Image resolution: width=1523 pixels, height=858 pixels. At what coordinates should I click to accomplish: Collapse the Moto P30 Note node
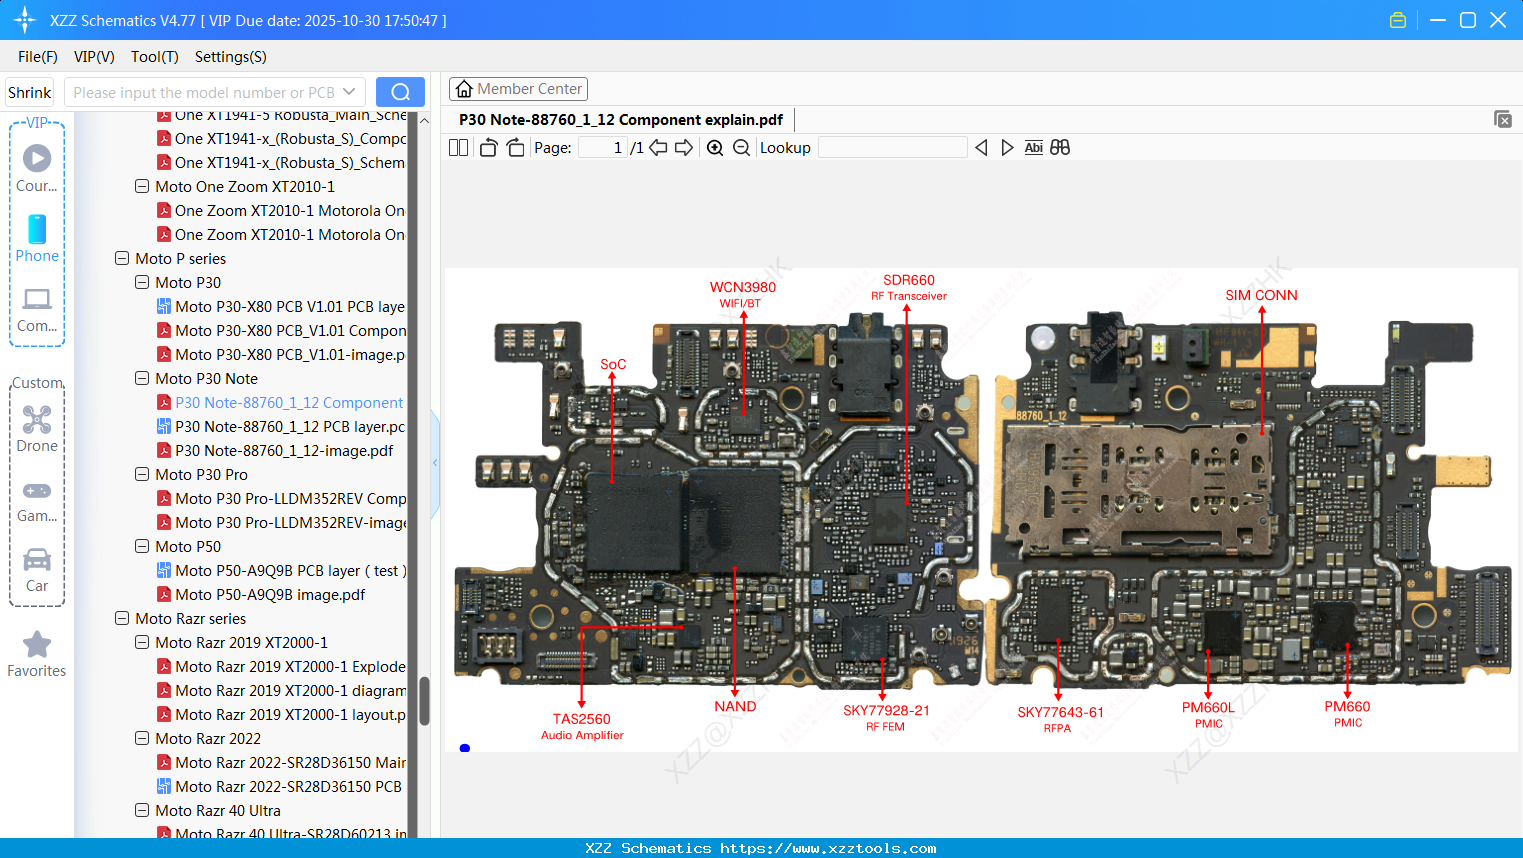[141, 378]
